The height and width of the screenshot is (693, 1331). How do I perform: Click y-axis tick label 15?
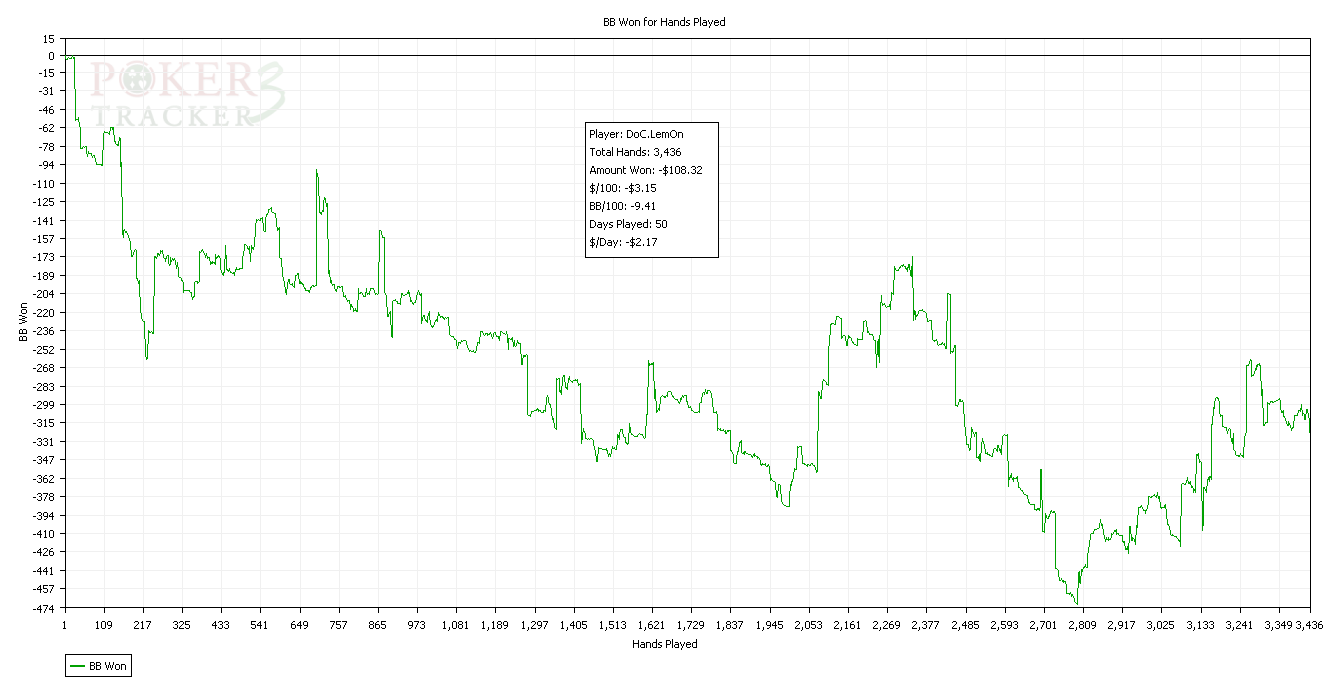tap(48, 38)
